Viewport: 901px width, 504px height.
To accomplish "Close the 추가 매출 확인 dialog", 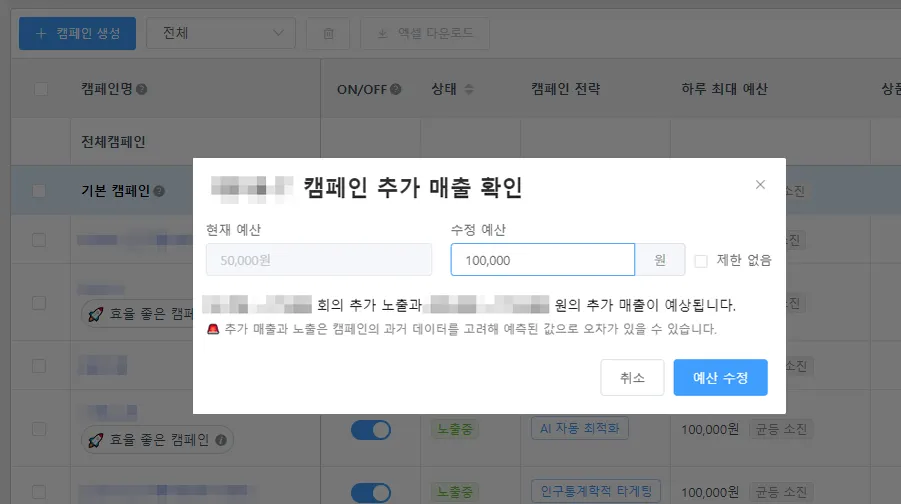I will click(760, 184).
